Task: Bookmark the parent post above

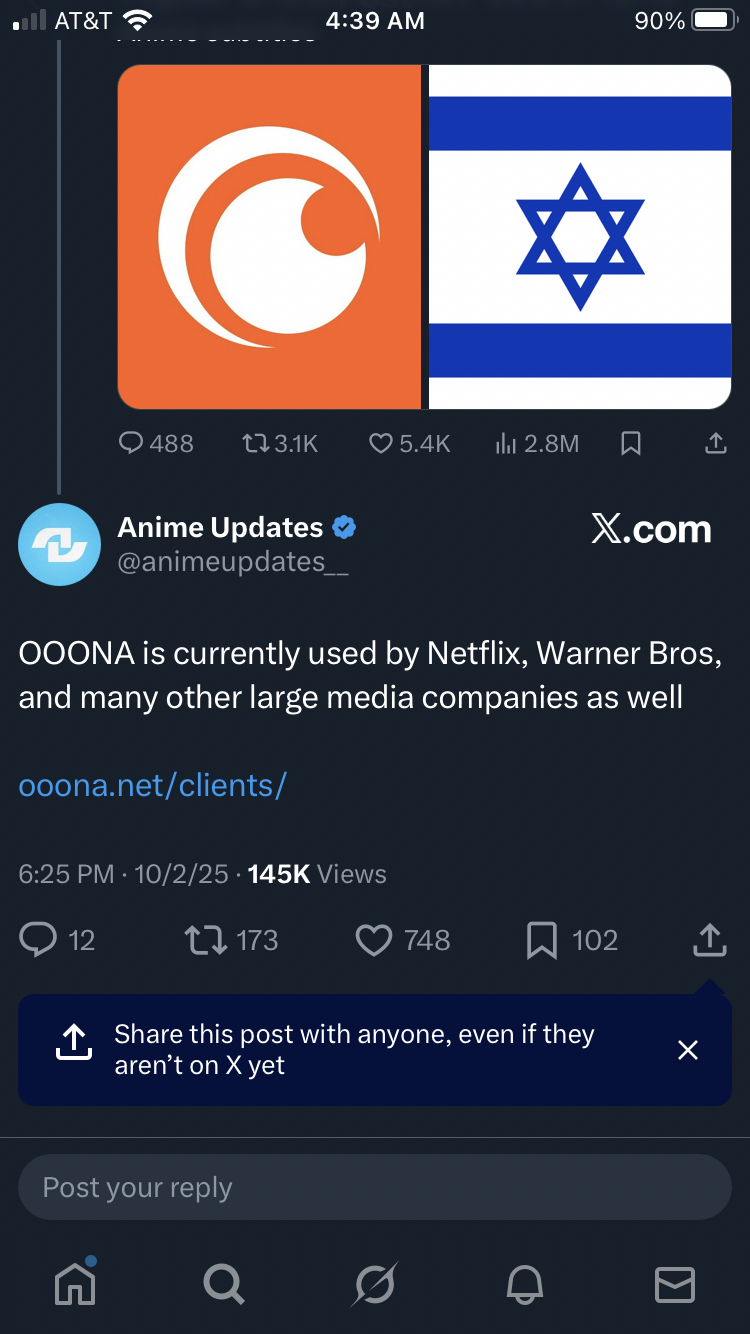Action: (631, 443)
